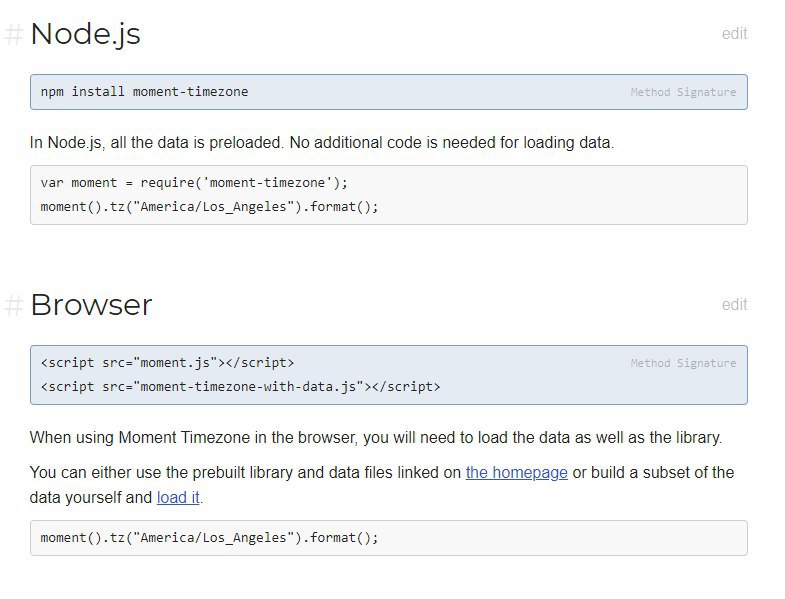The height and width of the screenshot is (599, 785).
Task: Click the npm install moment-timezone code box
Action: (x=388, y=92)
